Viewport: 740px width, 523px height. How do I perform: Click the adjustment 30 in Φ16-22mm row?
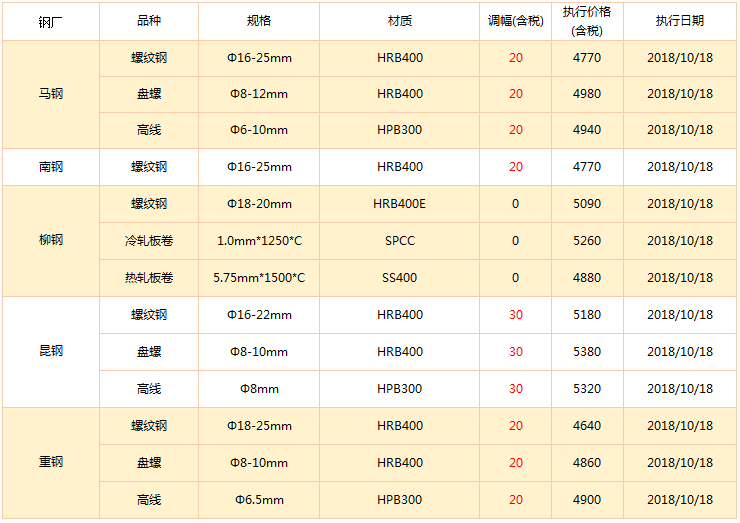pyautogui.click(x=515, y=315)
